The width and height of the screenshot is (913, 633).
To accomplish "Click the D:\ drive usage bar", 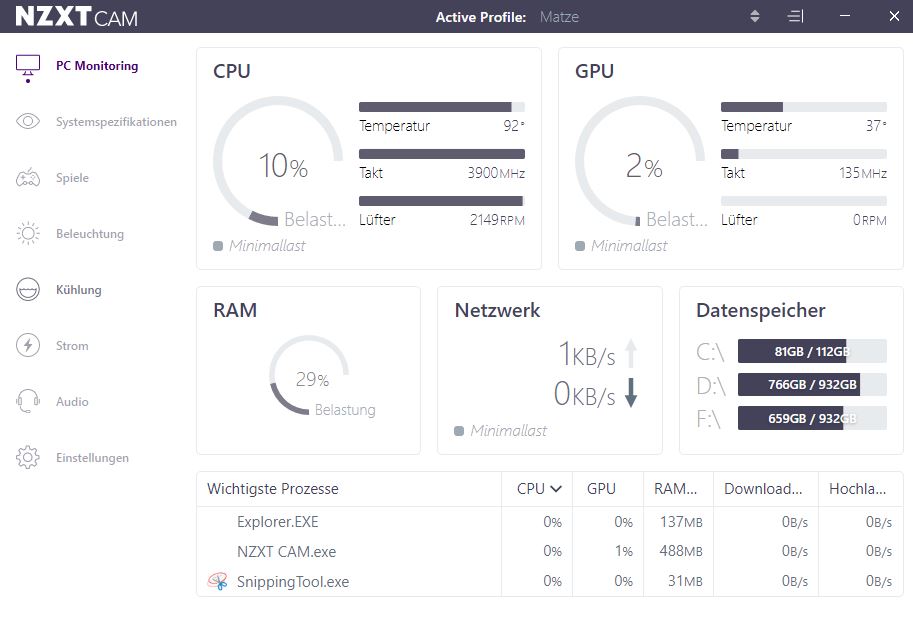I will click(812, 384).
